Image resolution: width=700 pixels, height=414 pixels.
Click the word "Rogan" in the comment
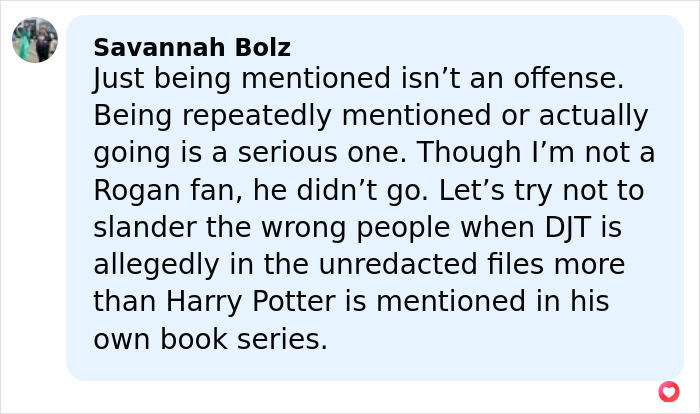point(141,190)
